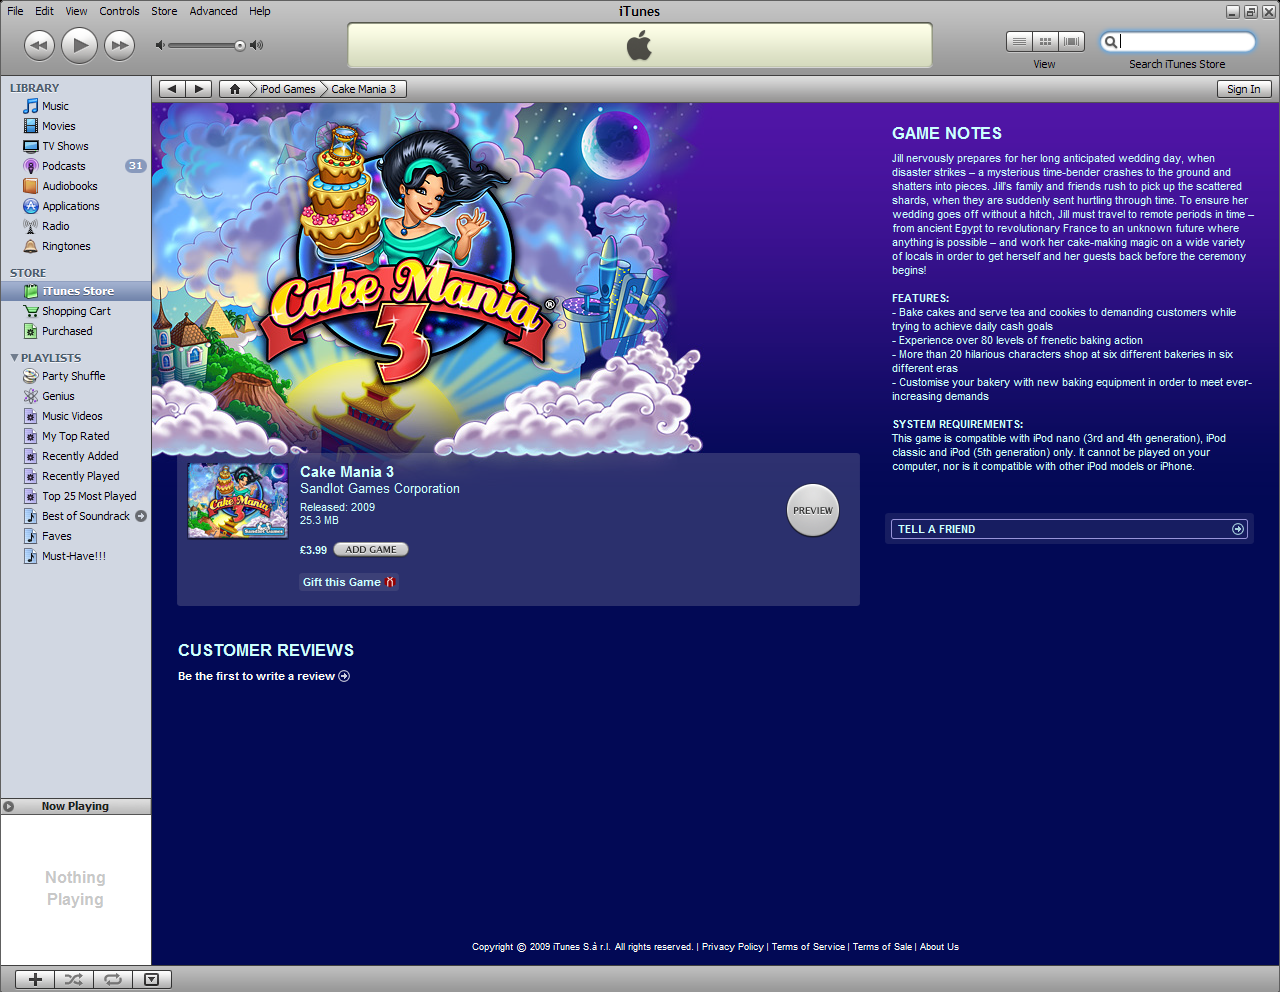The image size is (1280, 992).
Task: Toggle shuffle playback
Action: 74,980
